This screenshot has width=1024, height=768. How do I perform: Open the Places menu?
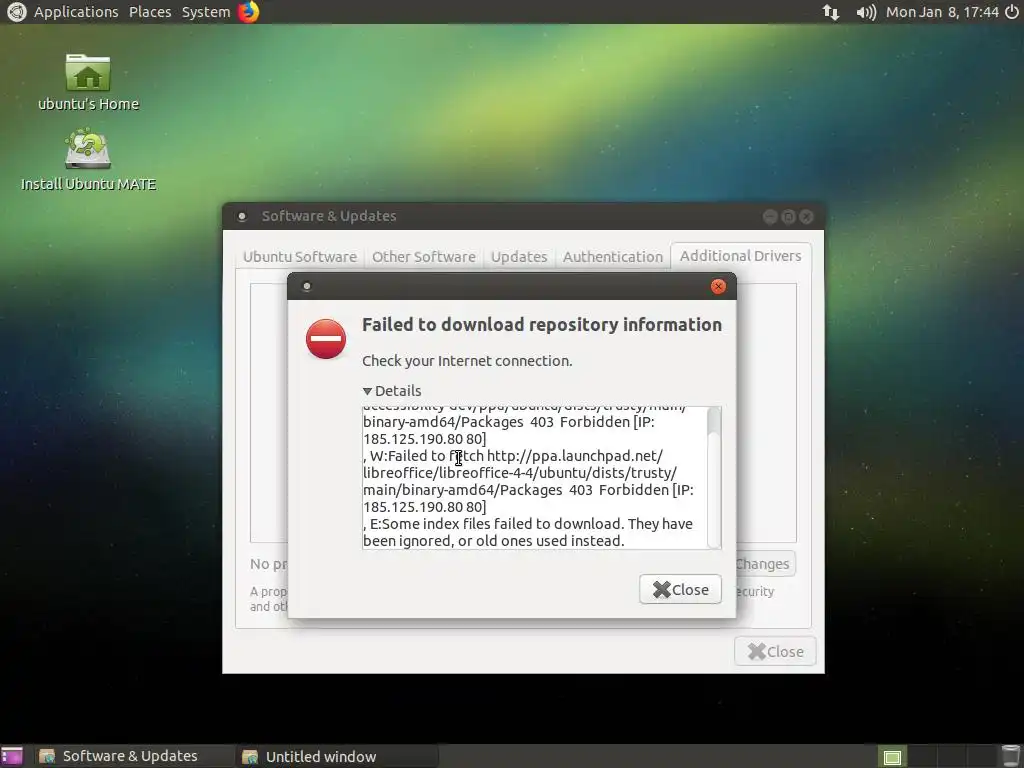(150, 12)
